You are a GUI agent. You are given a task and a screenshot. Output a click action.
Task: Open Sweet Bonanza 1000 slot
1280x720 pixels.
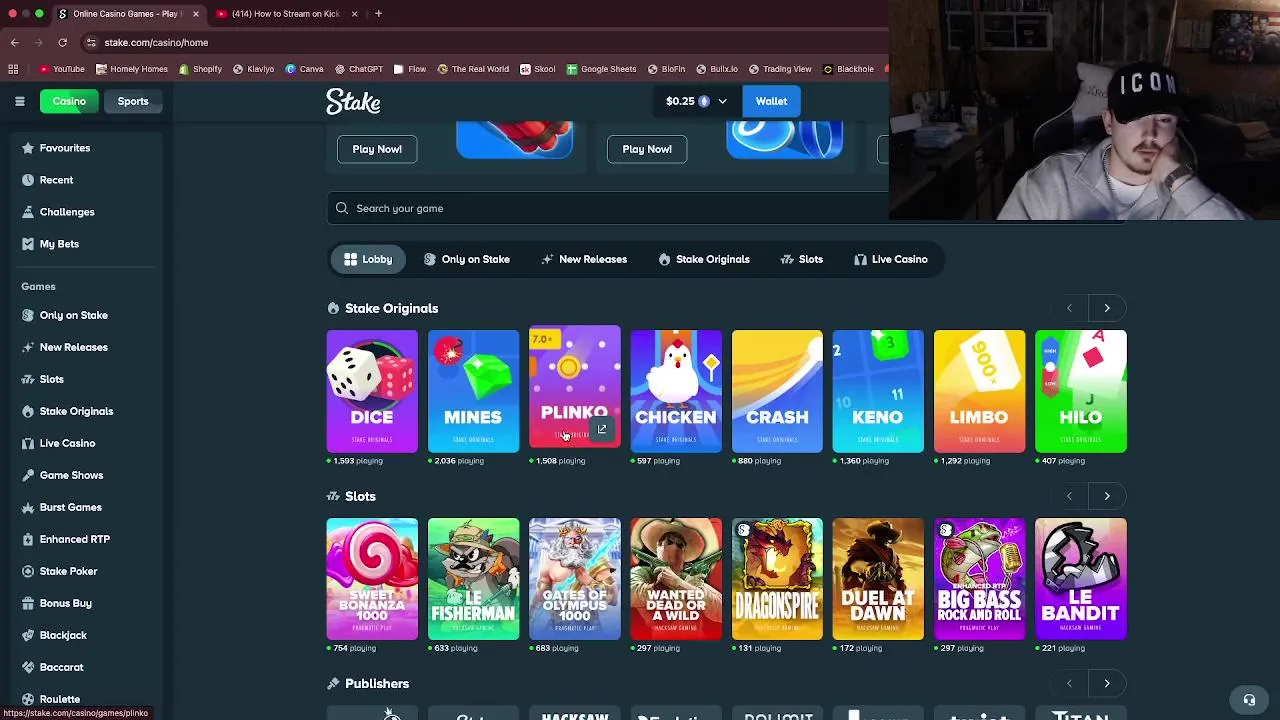(372, 578)
